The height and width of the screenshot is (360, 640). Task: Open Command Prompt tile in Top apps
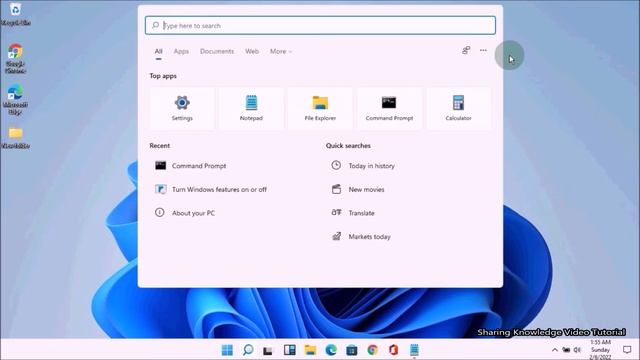coord(389,108)
